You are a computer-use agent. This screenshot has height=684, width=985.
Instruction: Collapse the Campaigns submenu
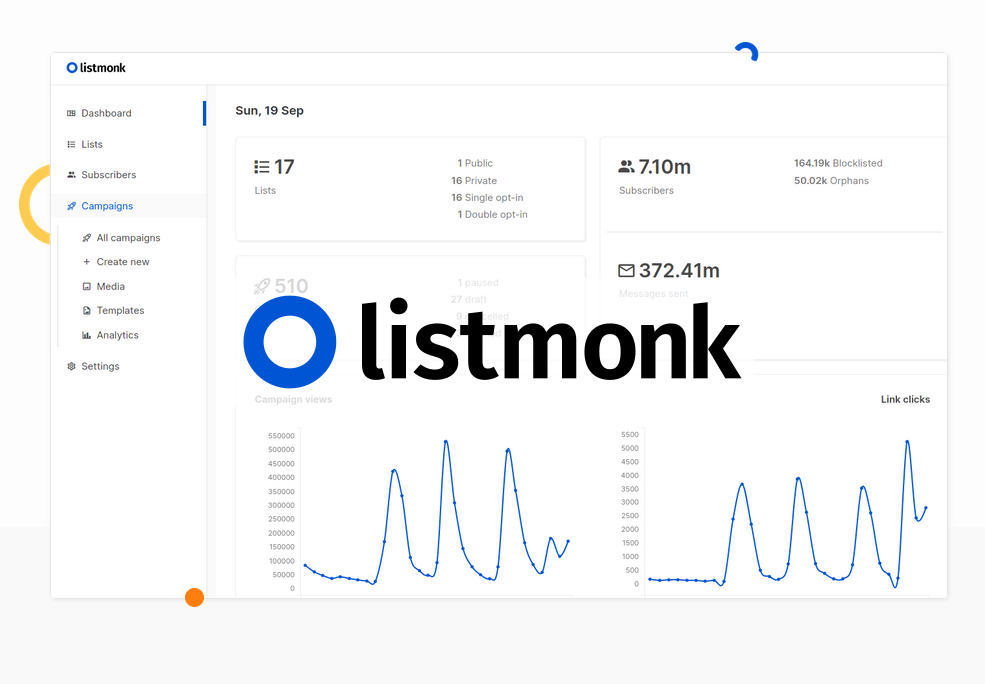pyautogui.click(x=105, y=206)
